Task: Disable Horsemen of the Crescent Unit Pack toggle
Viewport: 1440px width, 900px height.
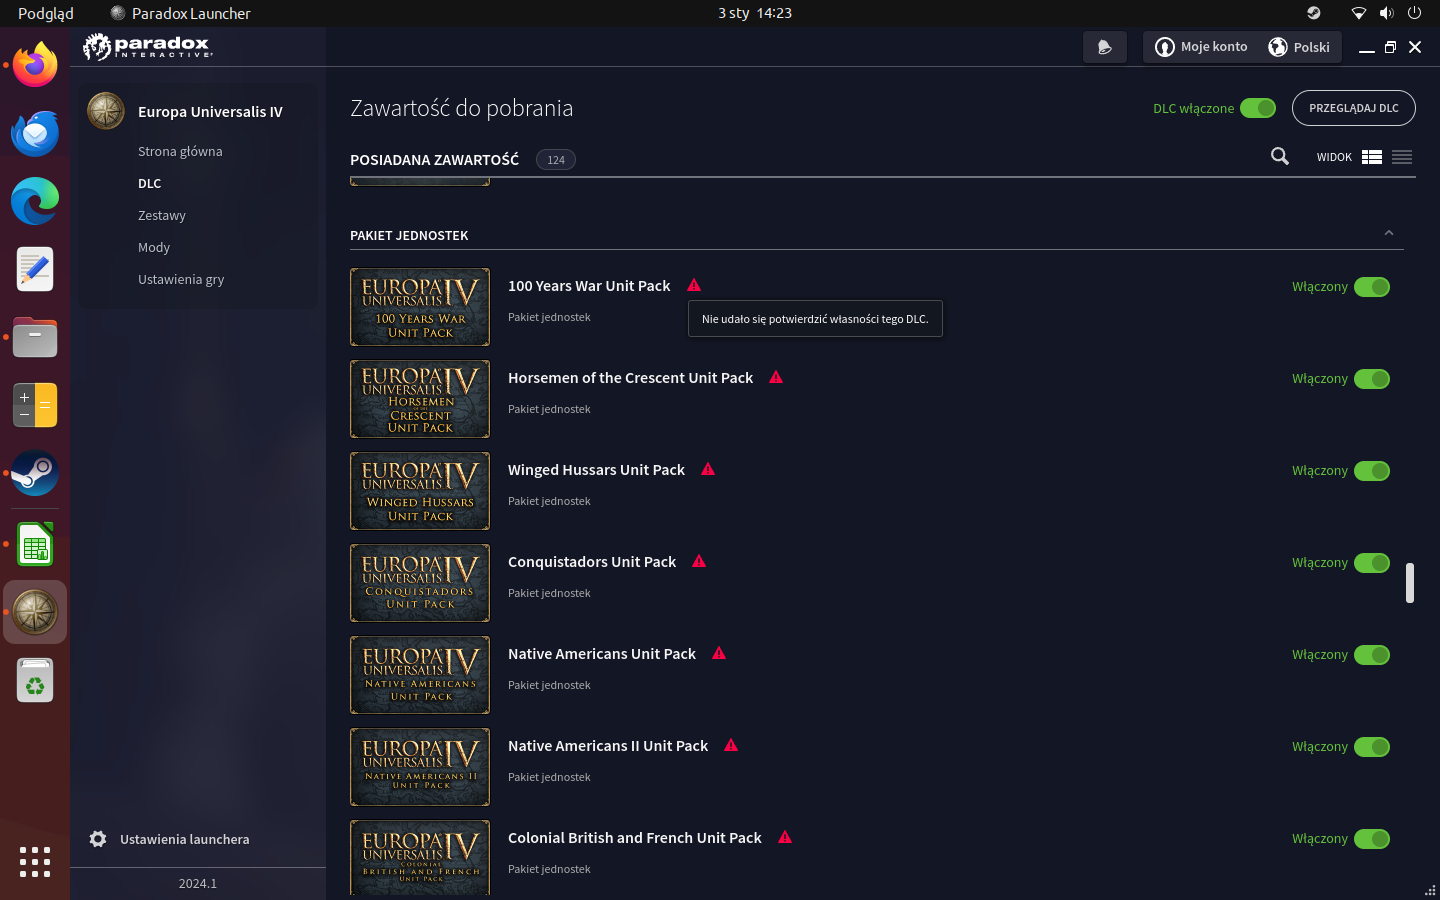Action: [x=1372, y=379]
